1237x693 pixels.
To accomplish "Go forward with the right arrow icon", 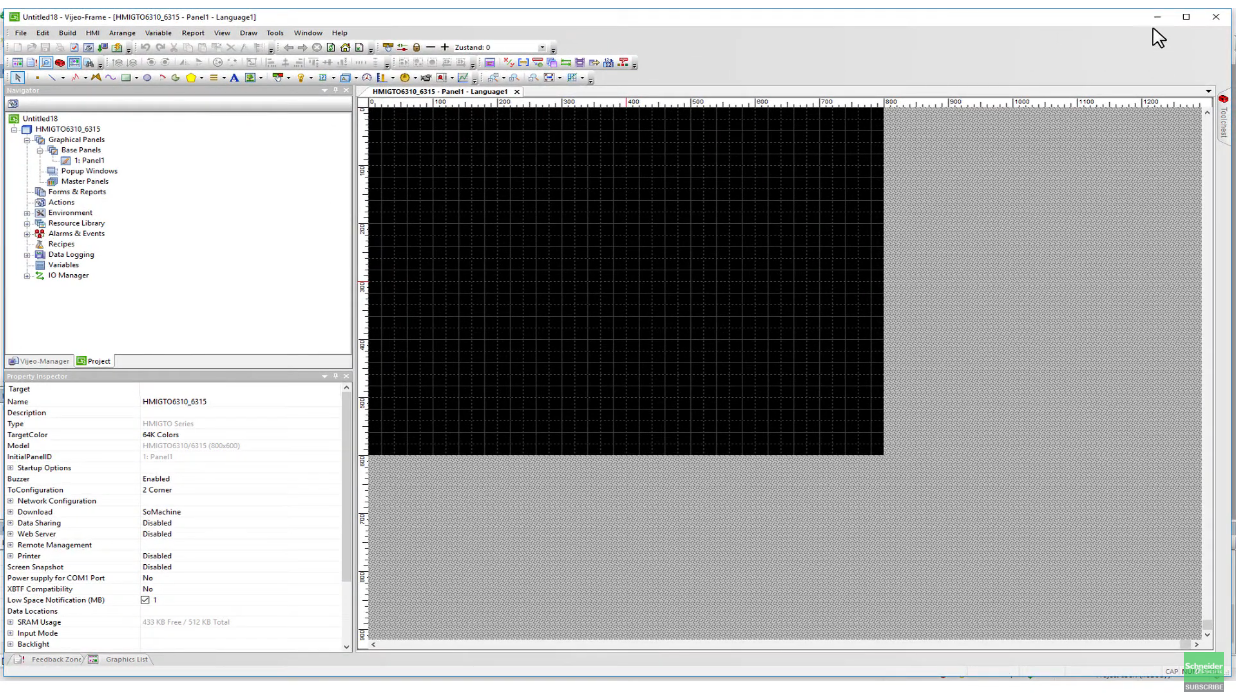I will [302, 47].
